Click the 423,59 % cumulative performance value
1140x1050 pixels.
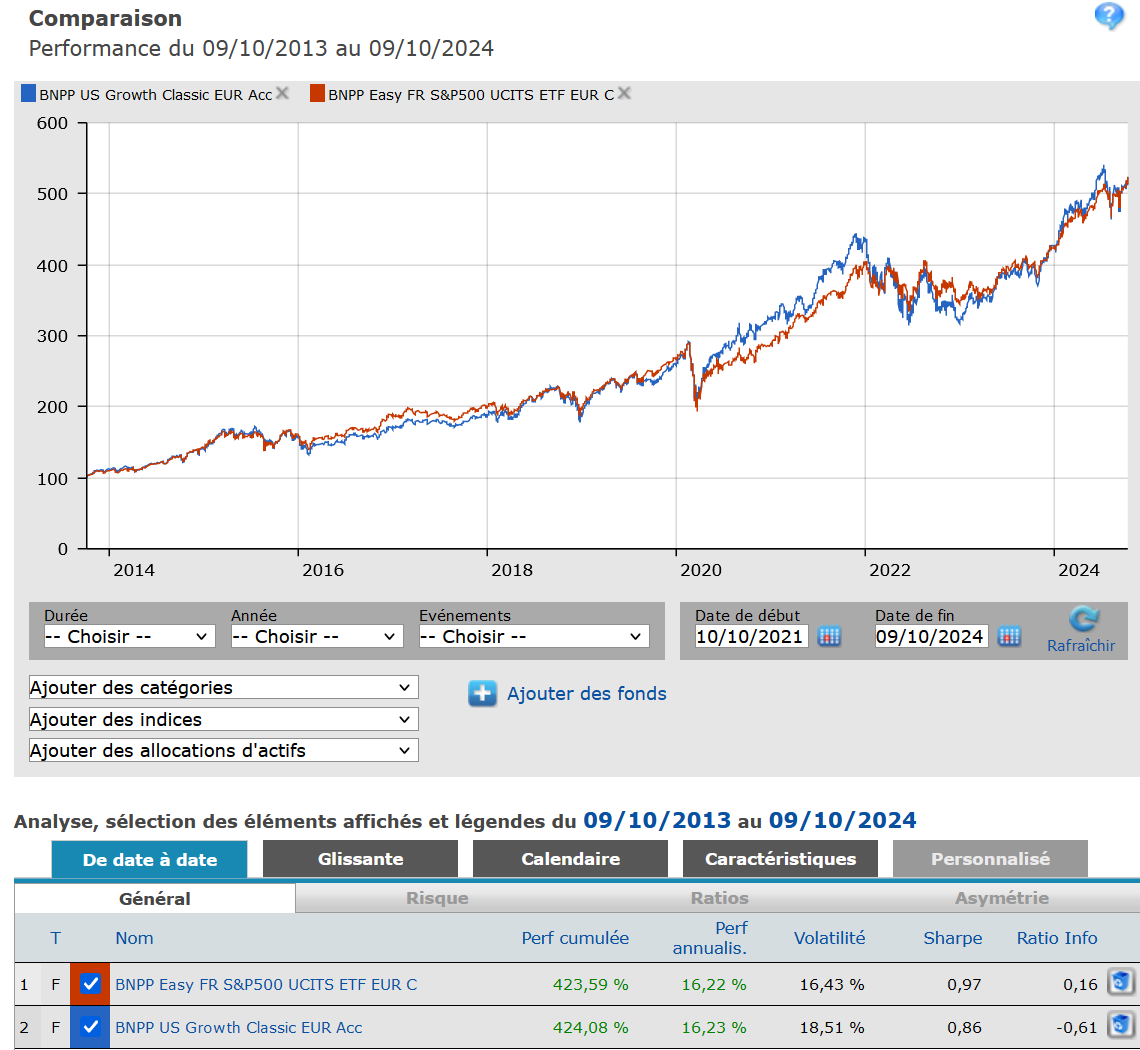click(x=590, y=985)
